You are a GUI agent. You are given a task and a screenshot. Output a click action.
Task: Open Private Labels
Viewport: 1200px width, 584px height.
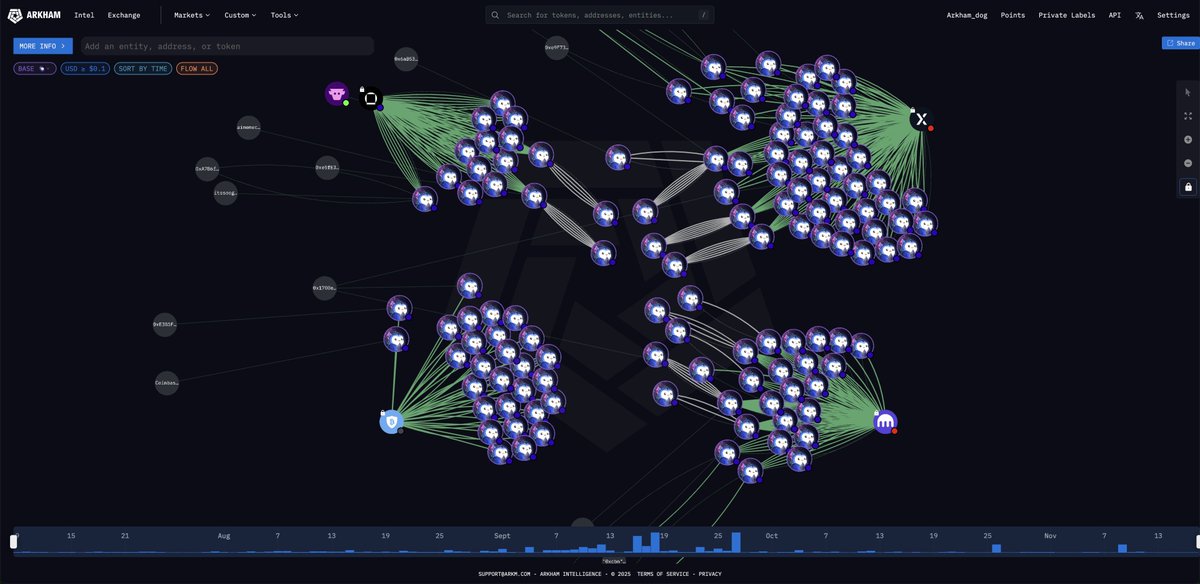tap(1066, 15)
